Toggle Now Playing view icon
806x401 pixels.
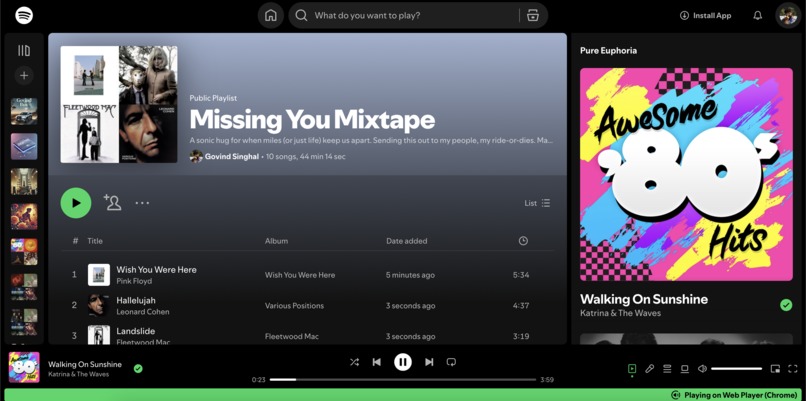632,369
